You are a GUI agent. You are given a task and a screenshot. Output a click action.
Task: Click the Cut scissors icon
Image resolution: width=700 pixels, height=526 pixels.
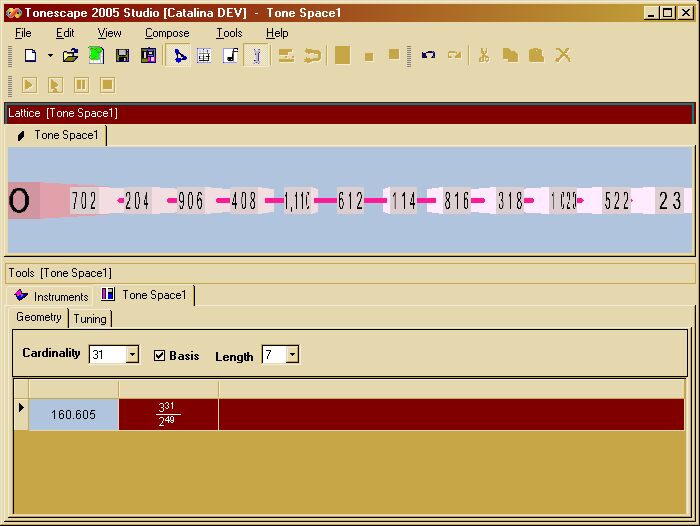click(484, 55)
